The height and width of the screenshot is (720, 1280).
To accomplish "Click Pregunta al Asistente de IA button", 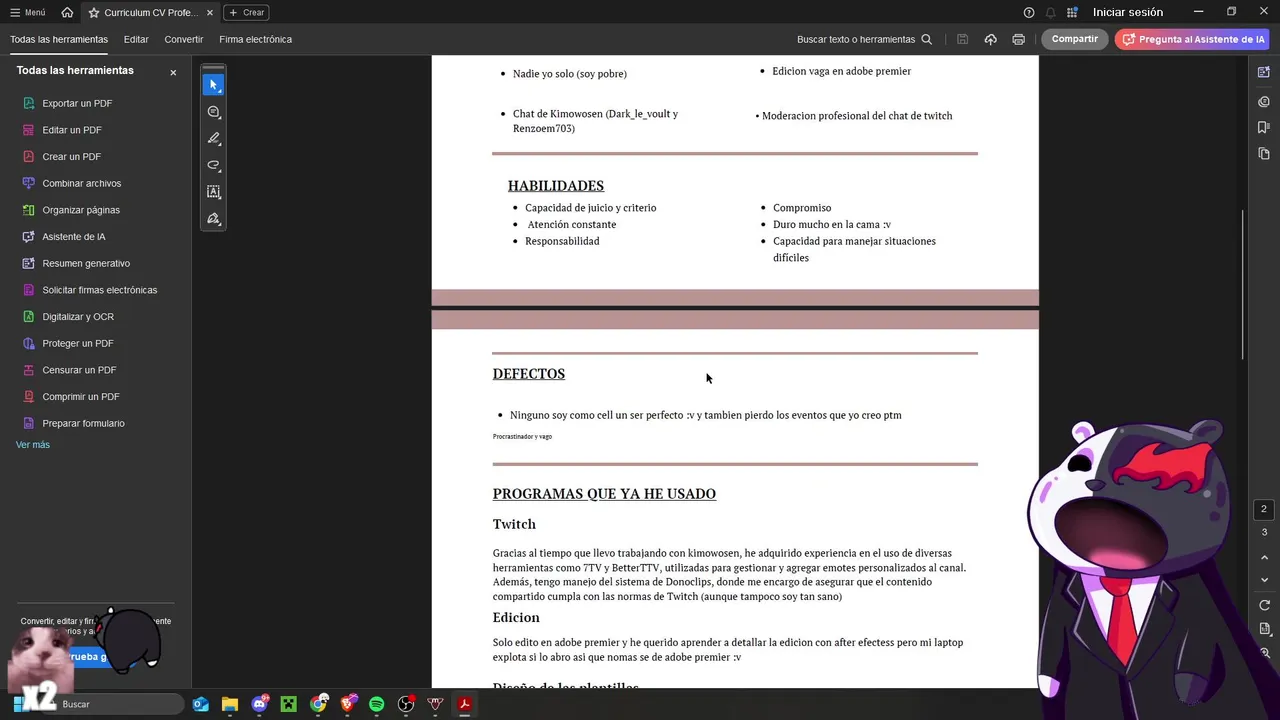I will [x=1192, y=39].
